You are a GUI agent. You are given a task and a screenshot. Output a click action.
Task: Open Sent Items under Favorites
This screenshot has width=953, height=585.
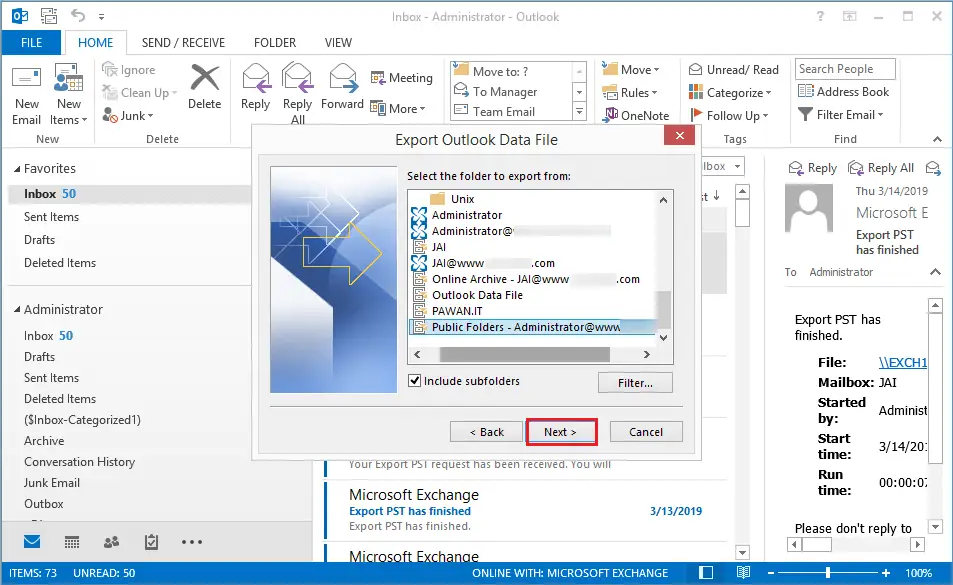(52, 217)
